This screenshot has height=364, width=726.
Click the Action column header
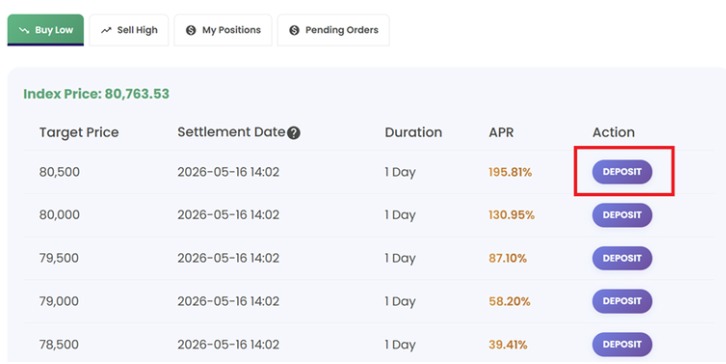tap(613, 132)
